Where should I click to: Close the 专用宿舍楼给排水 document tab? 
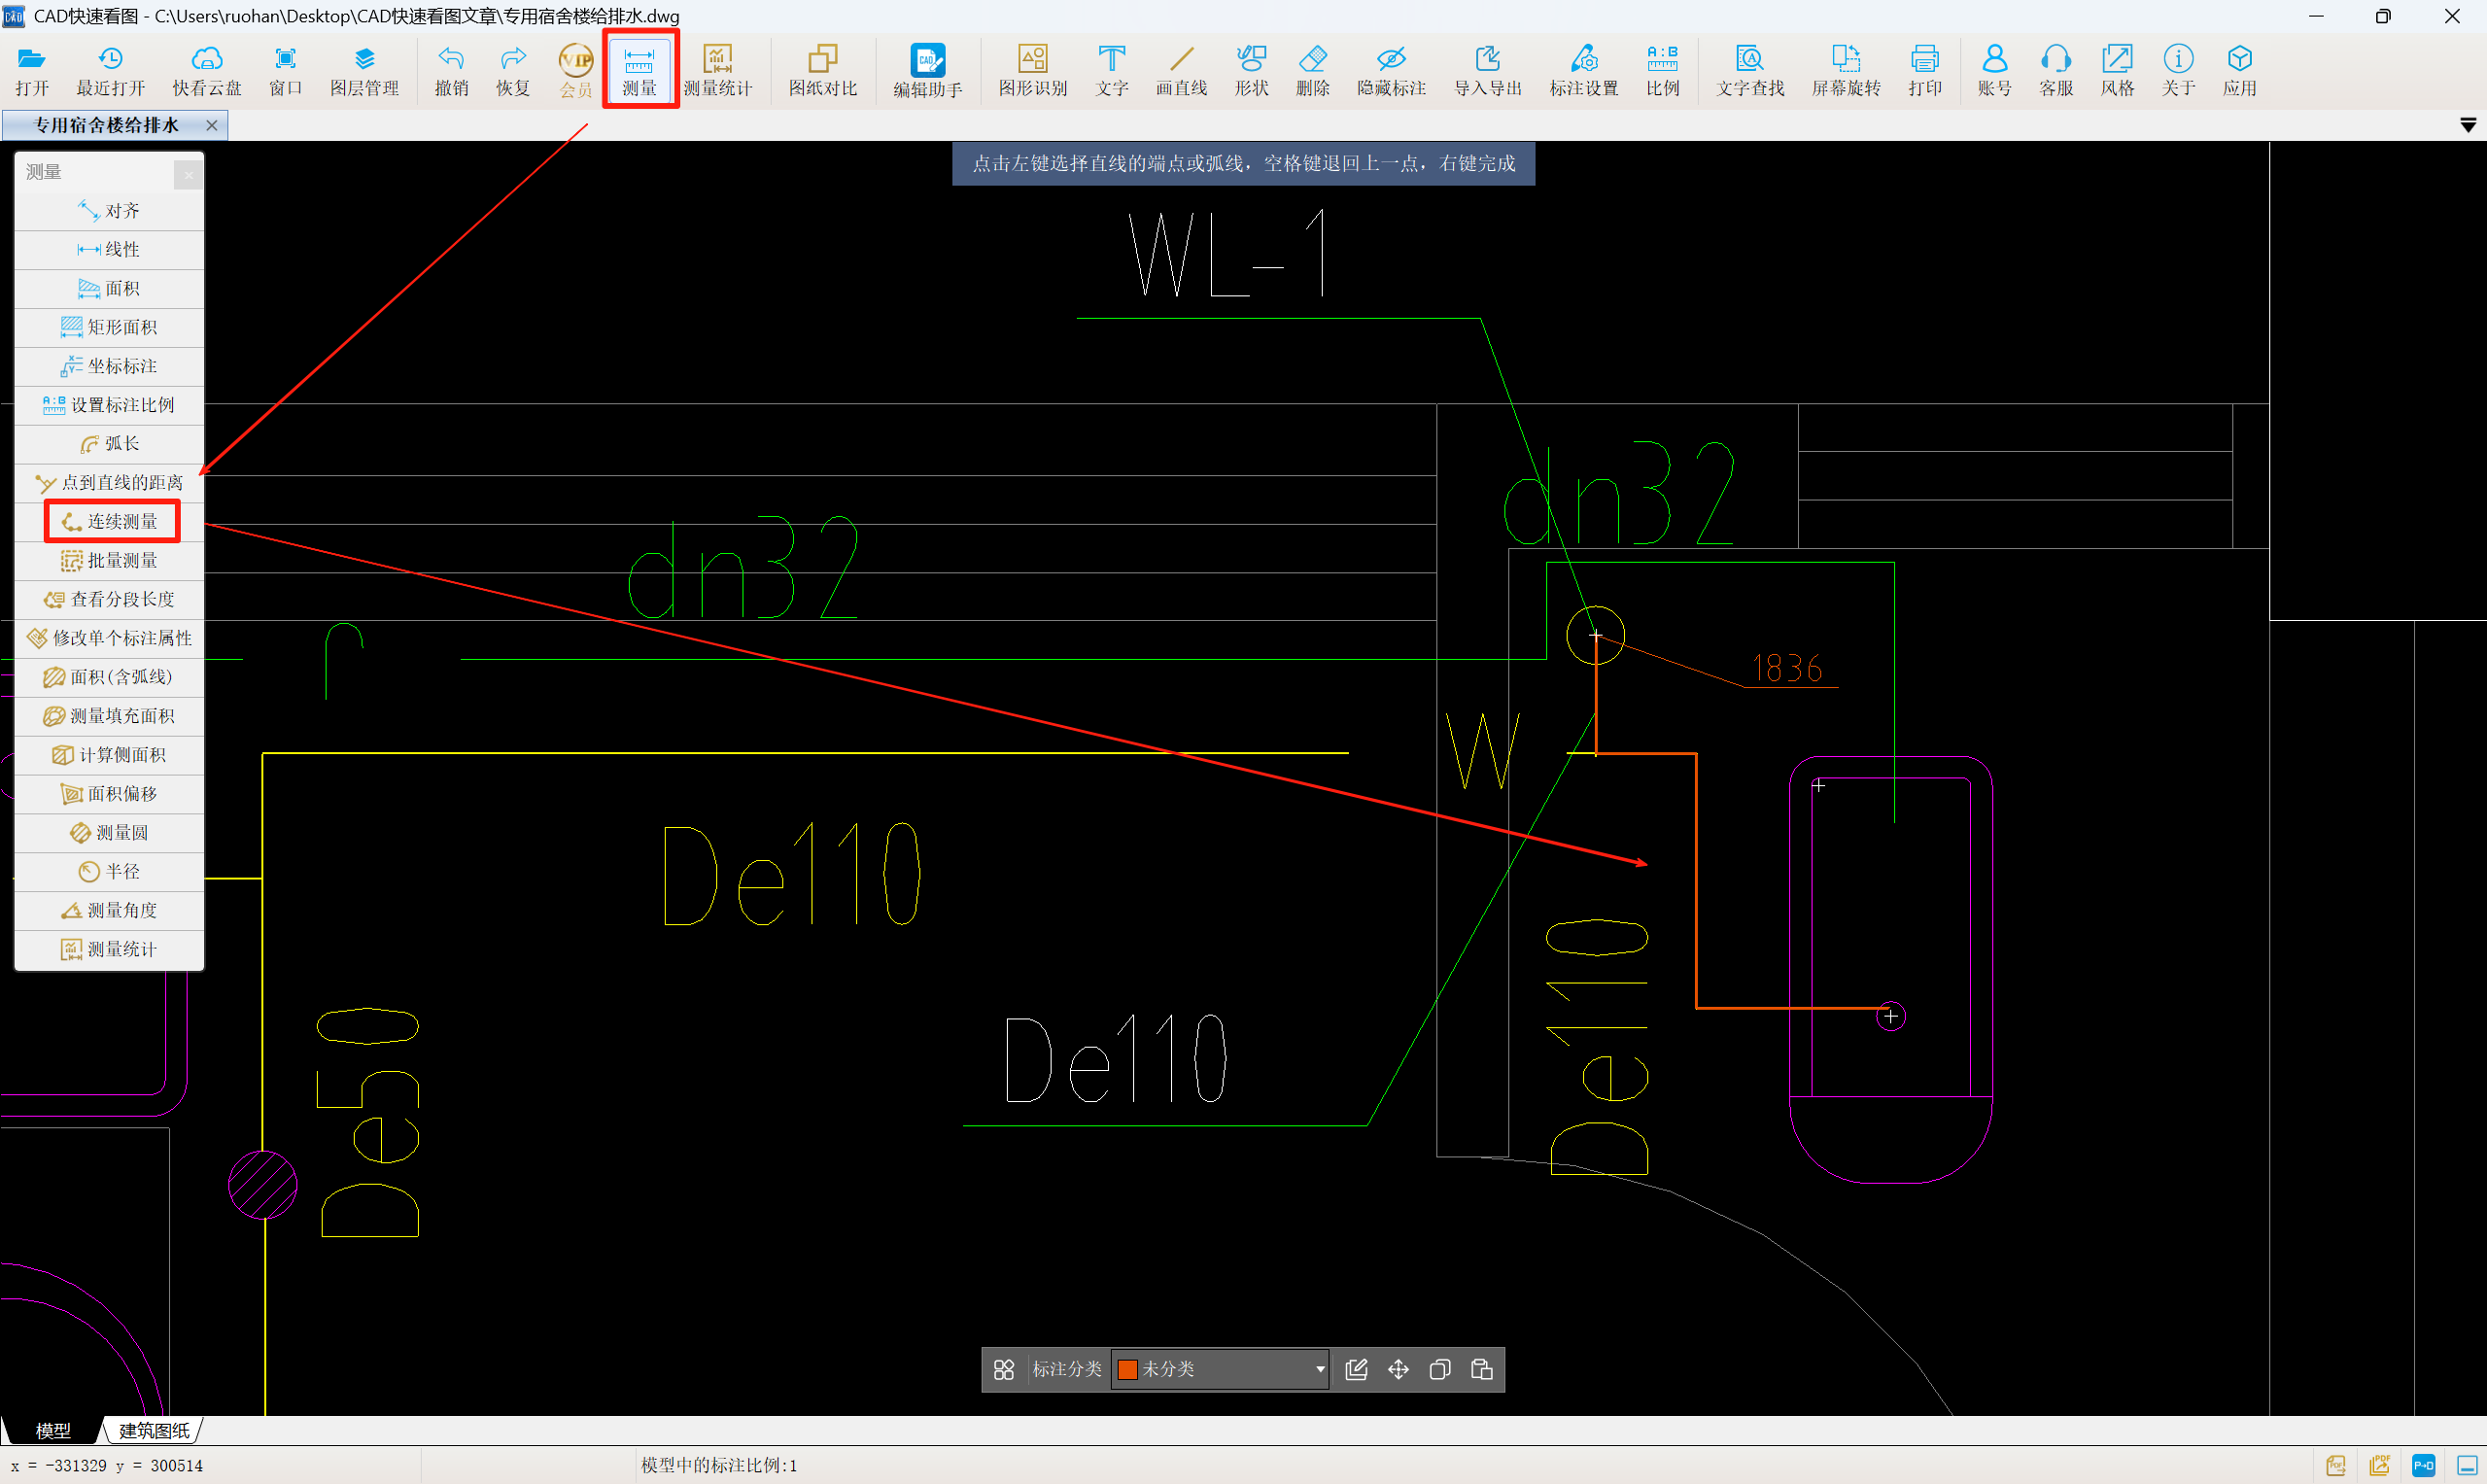point(211,125)
